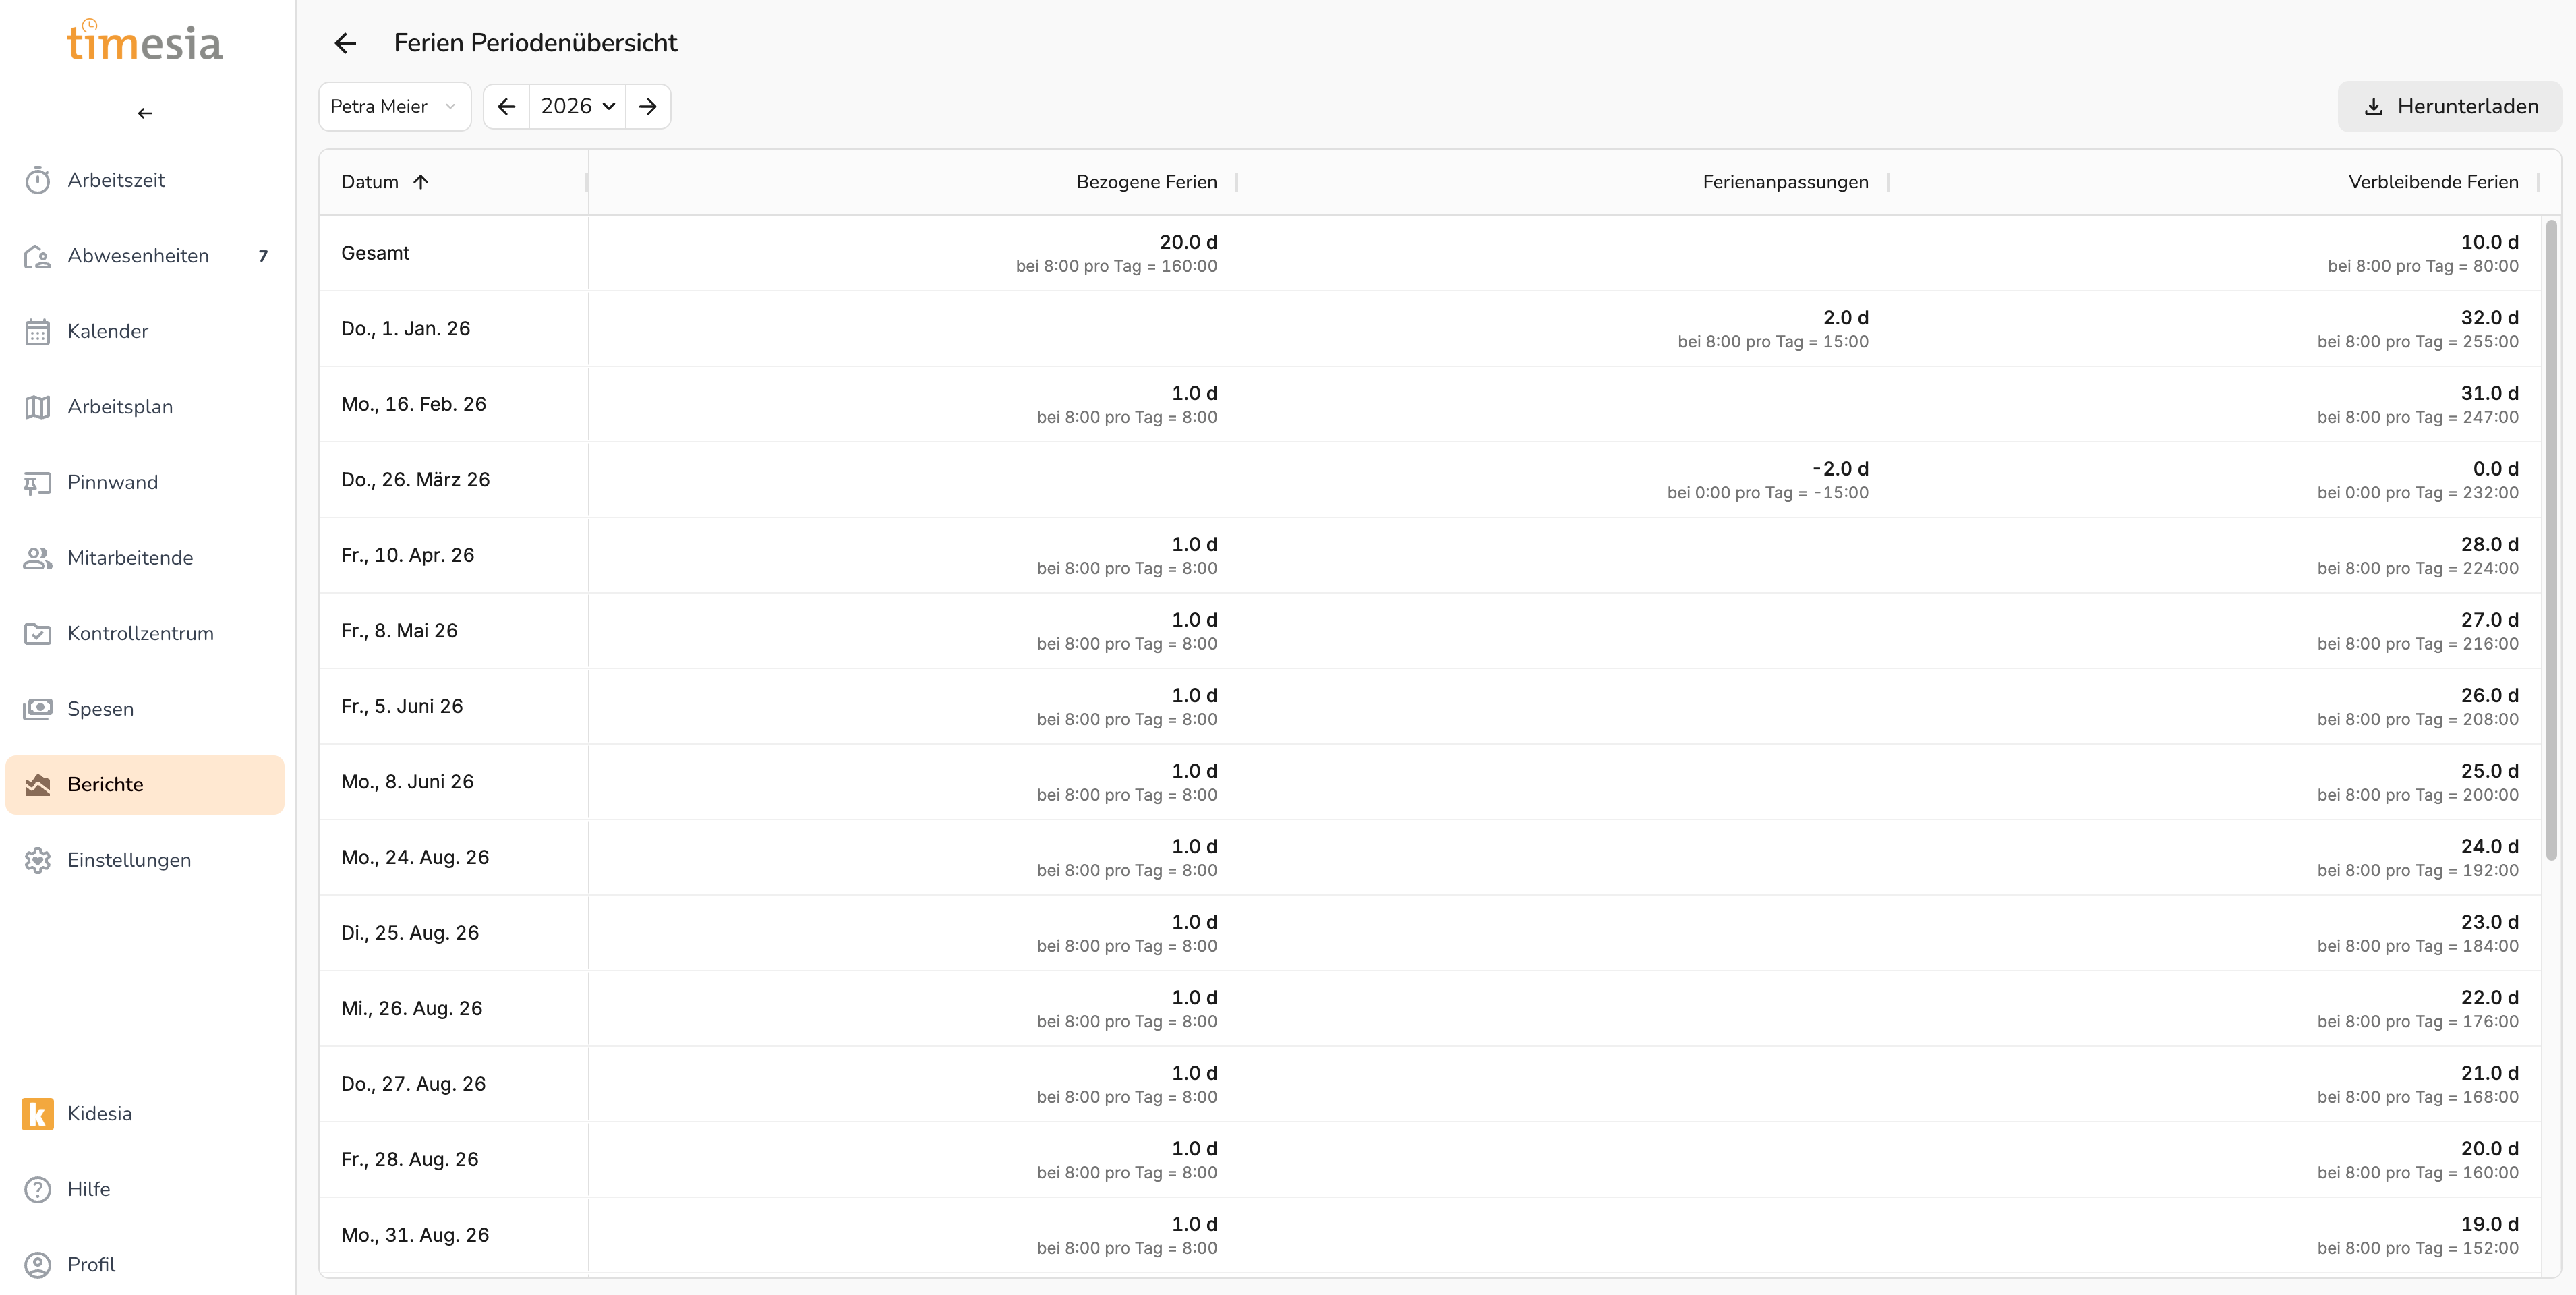The height and width of the screenshot is (1295, 2576).
Task: Open the Pinnwand icon
Action: point(38,483)
